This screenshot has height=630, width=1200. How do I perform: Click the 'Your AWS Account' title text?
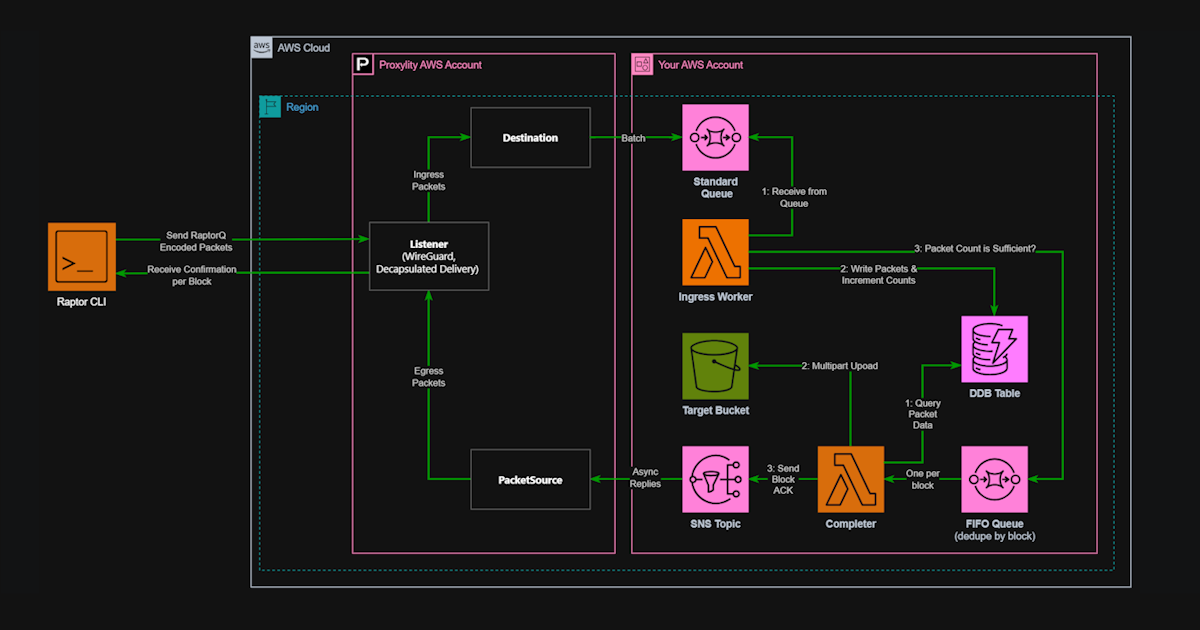[x=701, y=65]
